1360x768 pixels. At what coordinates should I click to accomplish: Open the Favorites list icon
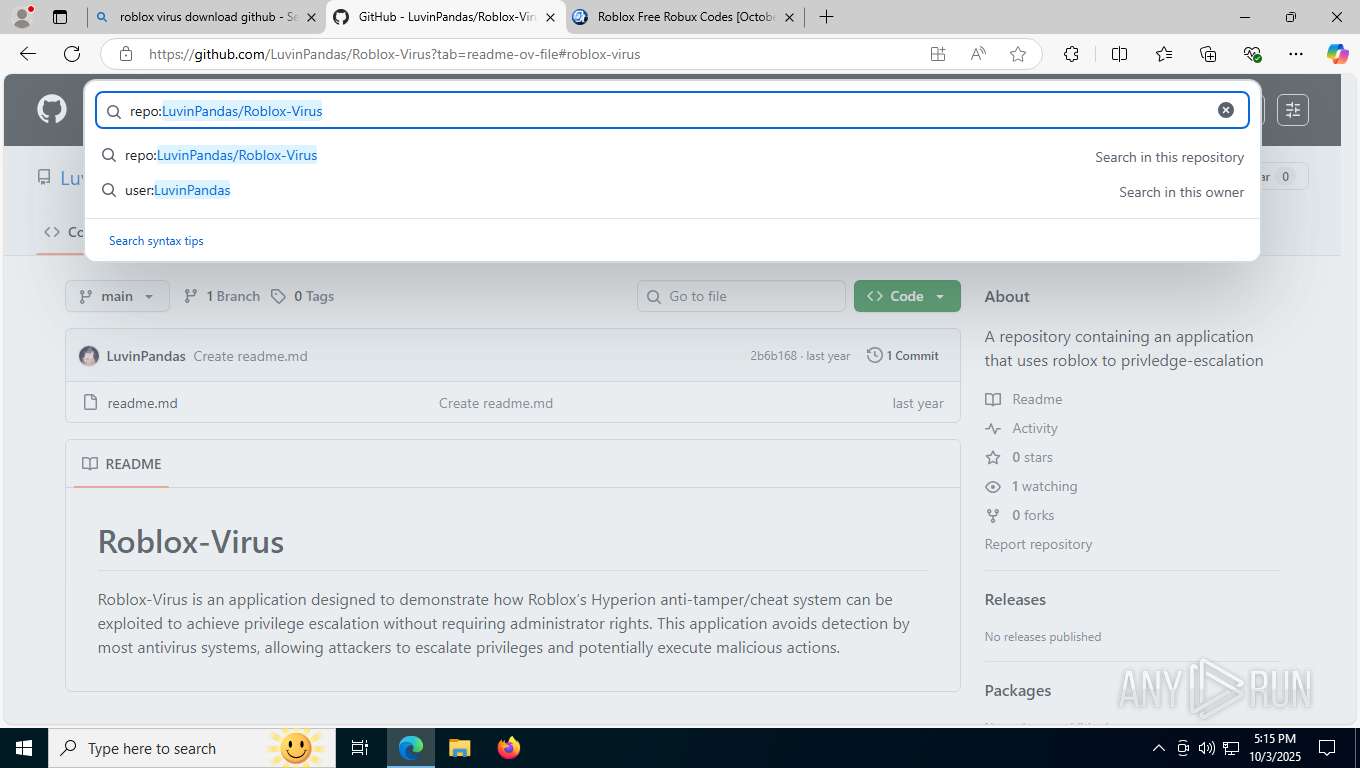coord(1164,54)
